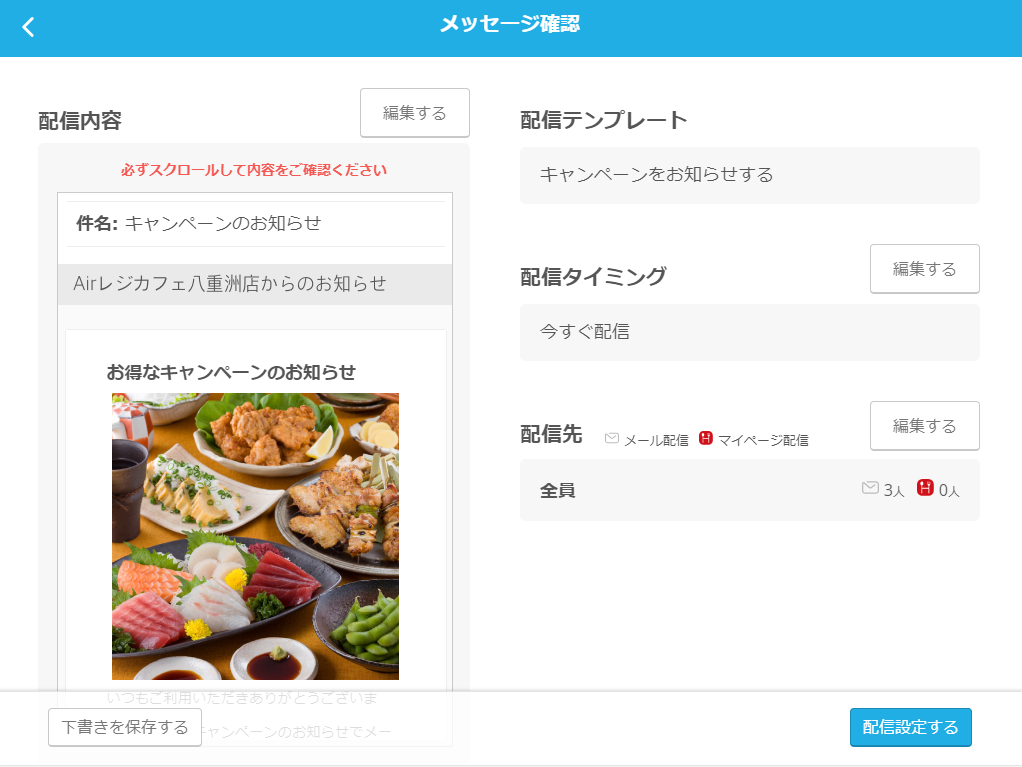Screen dimensions: 1022x767
Task: Click 編集する next to 配信先
Action: [924, 425]
